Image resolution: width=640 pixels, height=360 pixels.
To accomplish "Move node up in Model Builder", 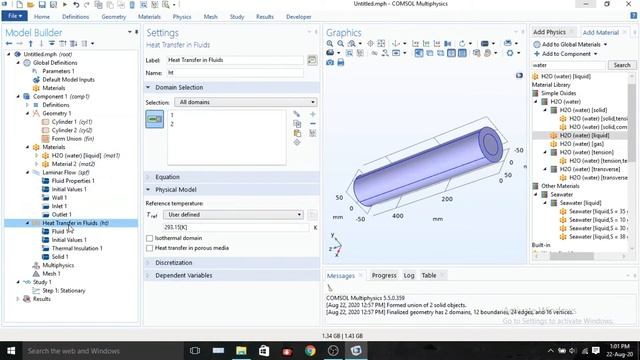I will pyautogui.click(x=31, y=43).
